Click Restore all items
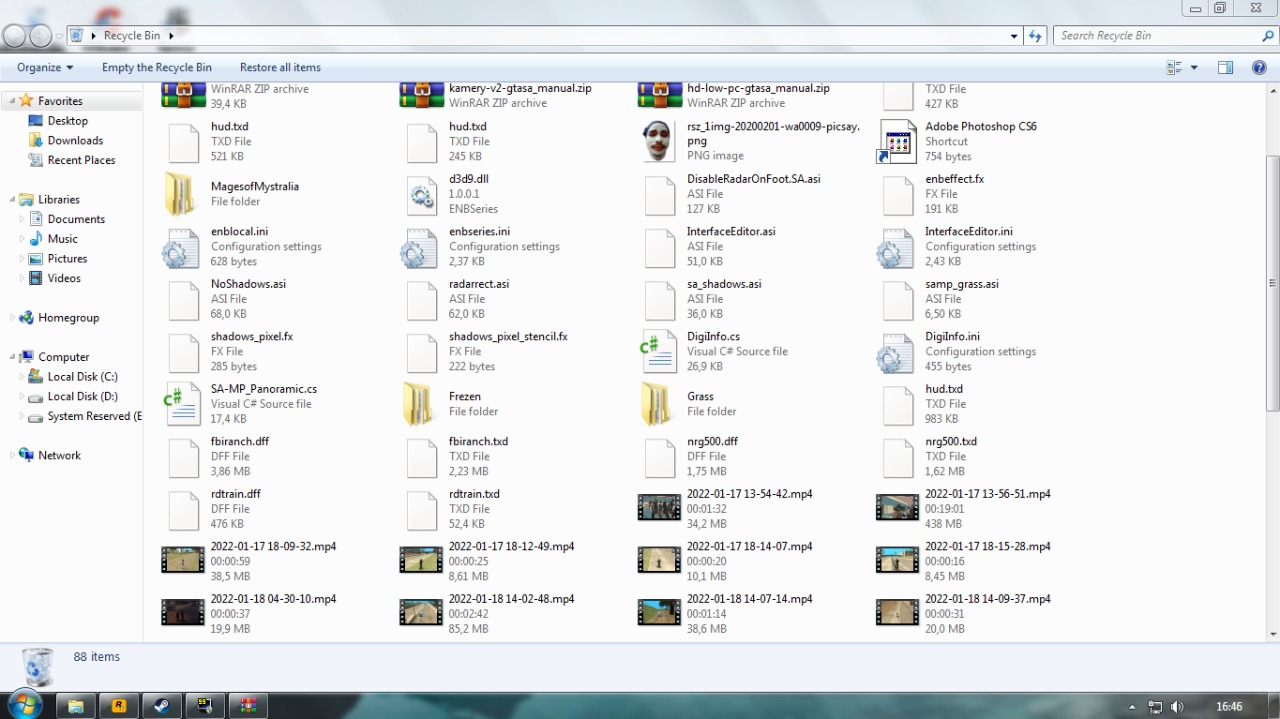 pyautogui.click(x=280, y=67)
